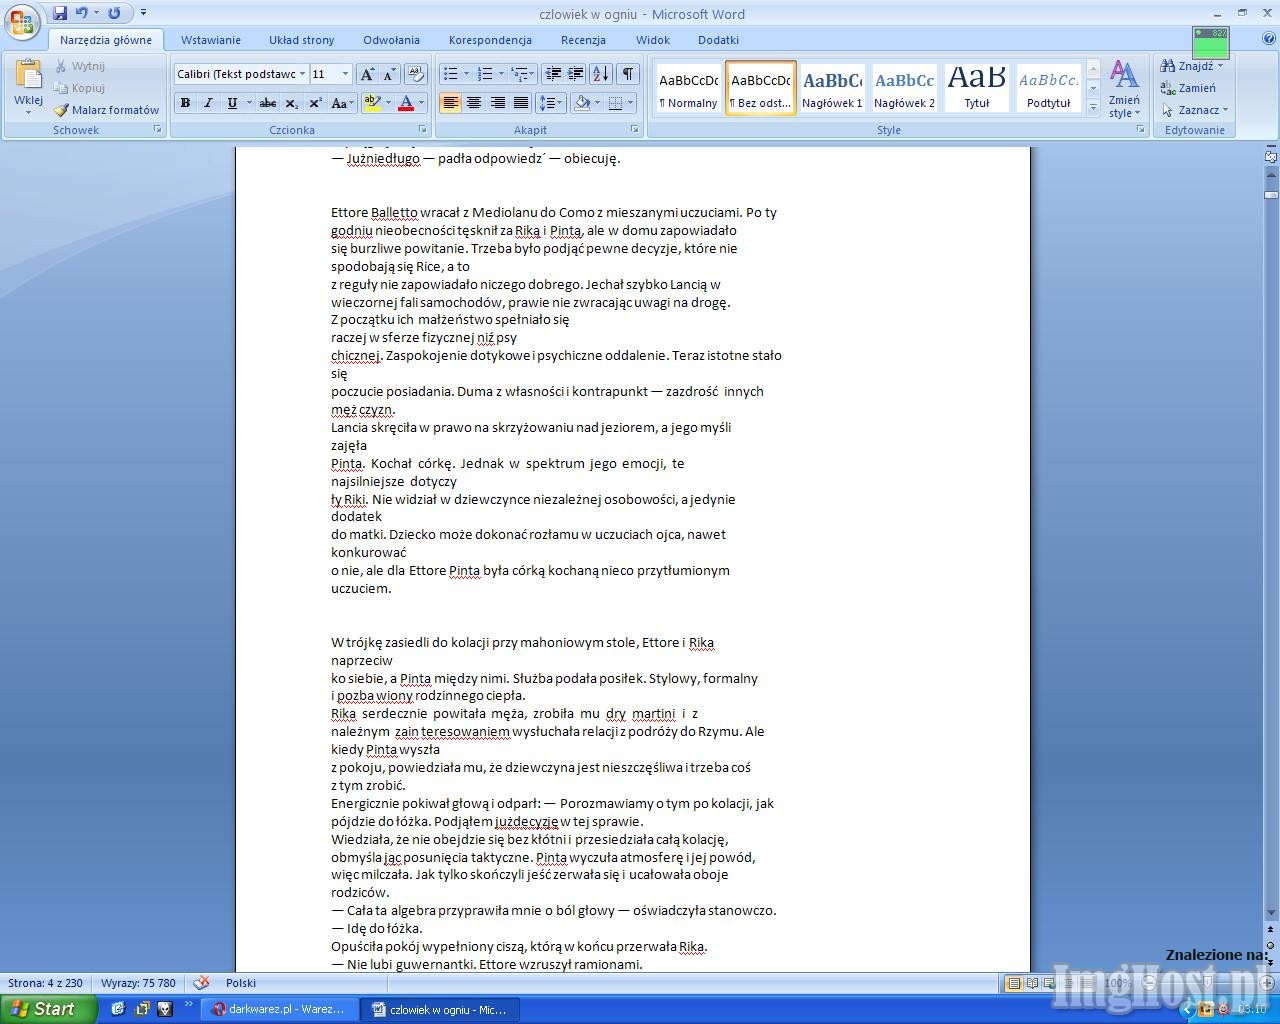Decrease the paragraph indent
This screenshot has width=1280, height=1024.
pos(553,74)
